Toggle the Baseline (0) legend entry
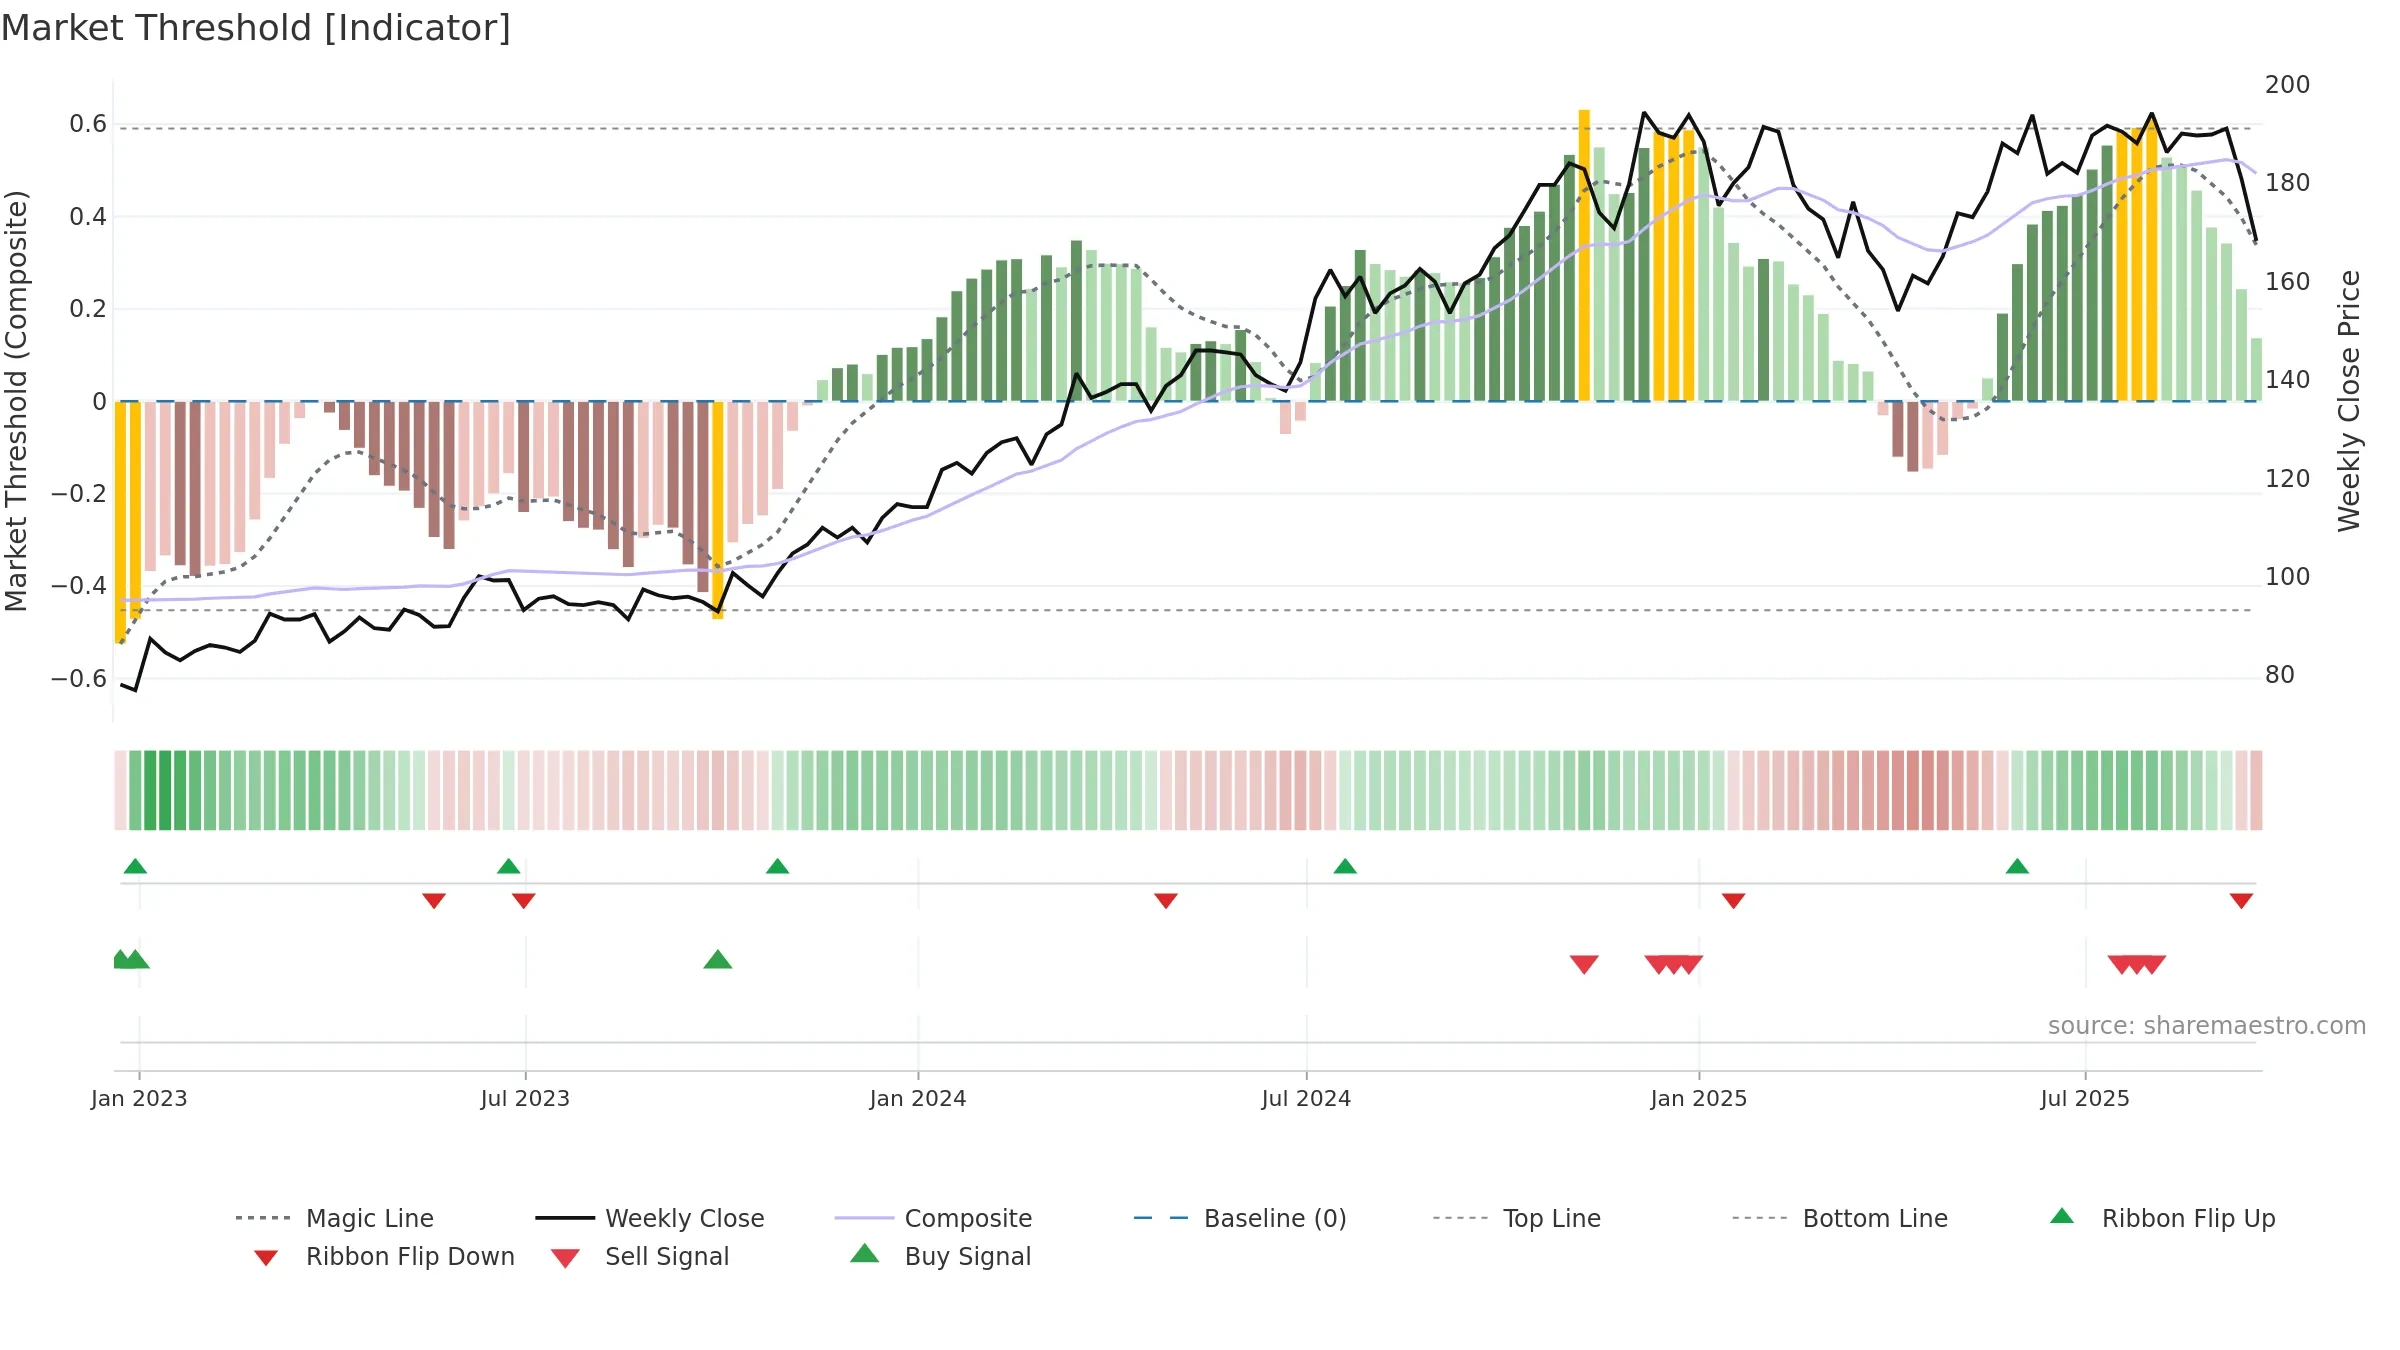Screen dimensions: 2400x1350 1240,1218
